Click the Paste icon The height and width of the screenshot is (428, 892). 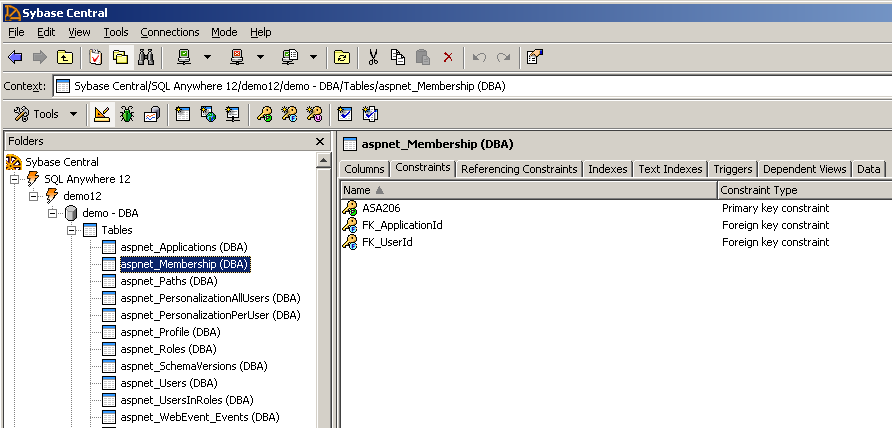click(423, 57)
